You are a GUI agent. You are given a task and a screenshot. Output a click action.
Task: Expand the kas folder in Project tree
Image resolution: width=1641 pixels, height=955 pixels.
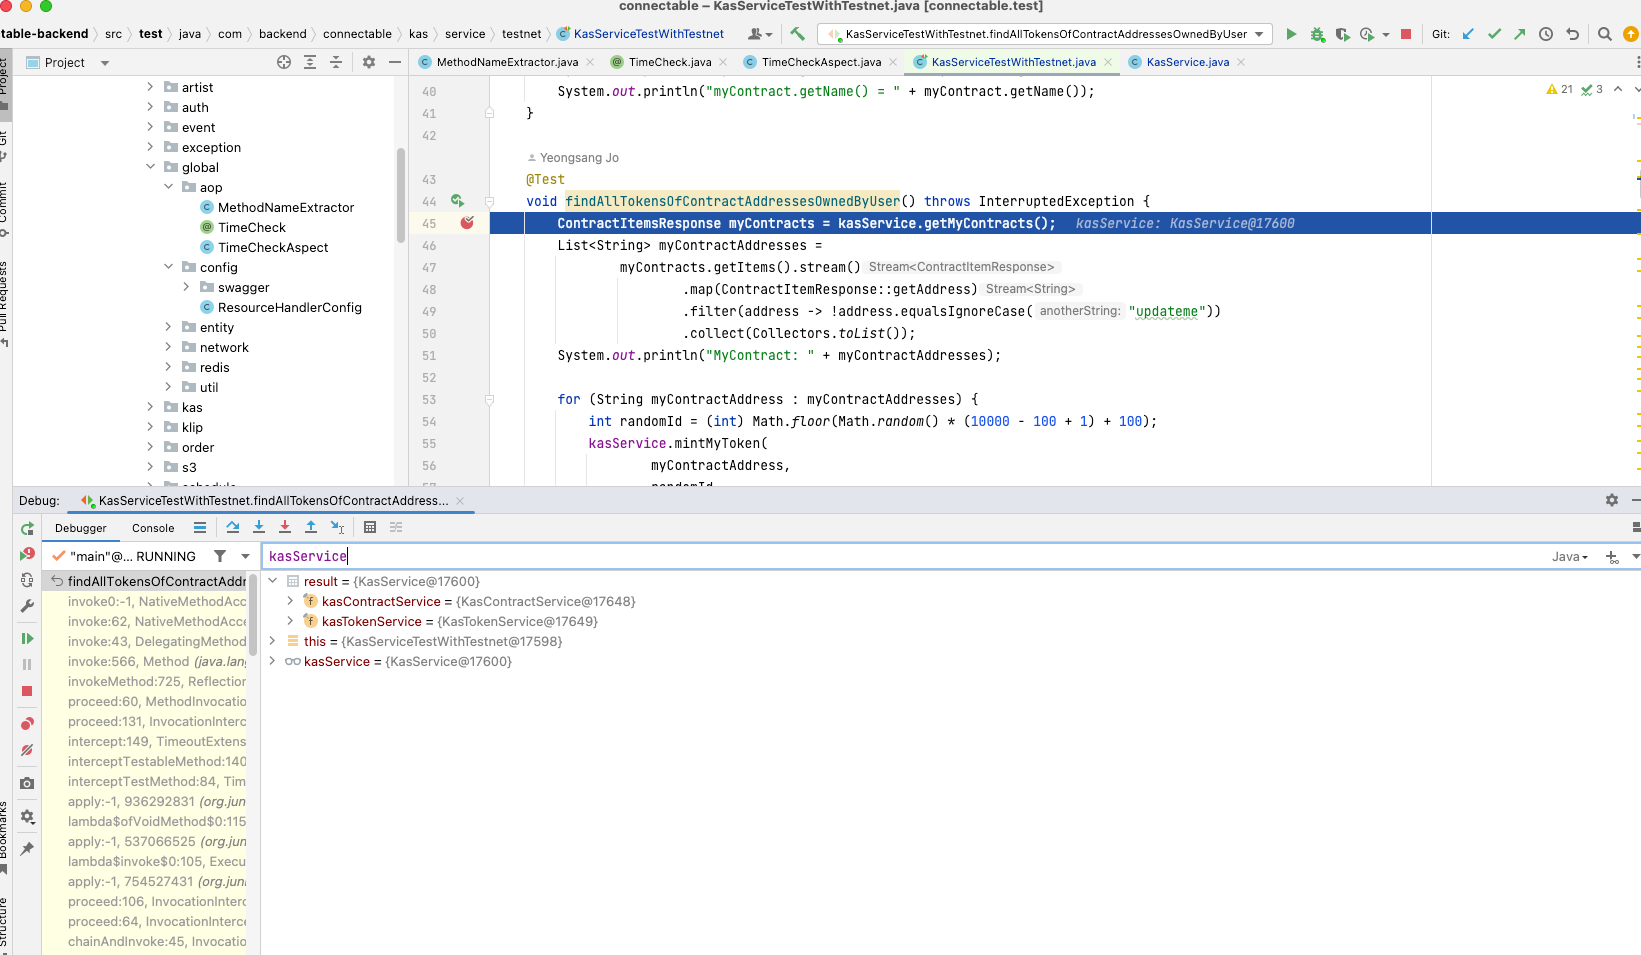tap(150, 407)
